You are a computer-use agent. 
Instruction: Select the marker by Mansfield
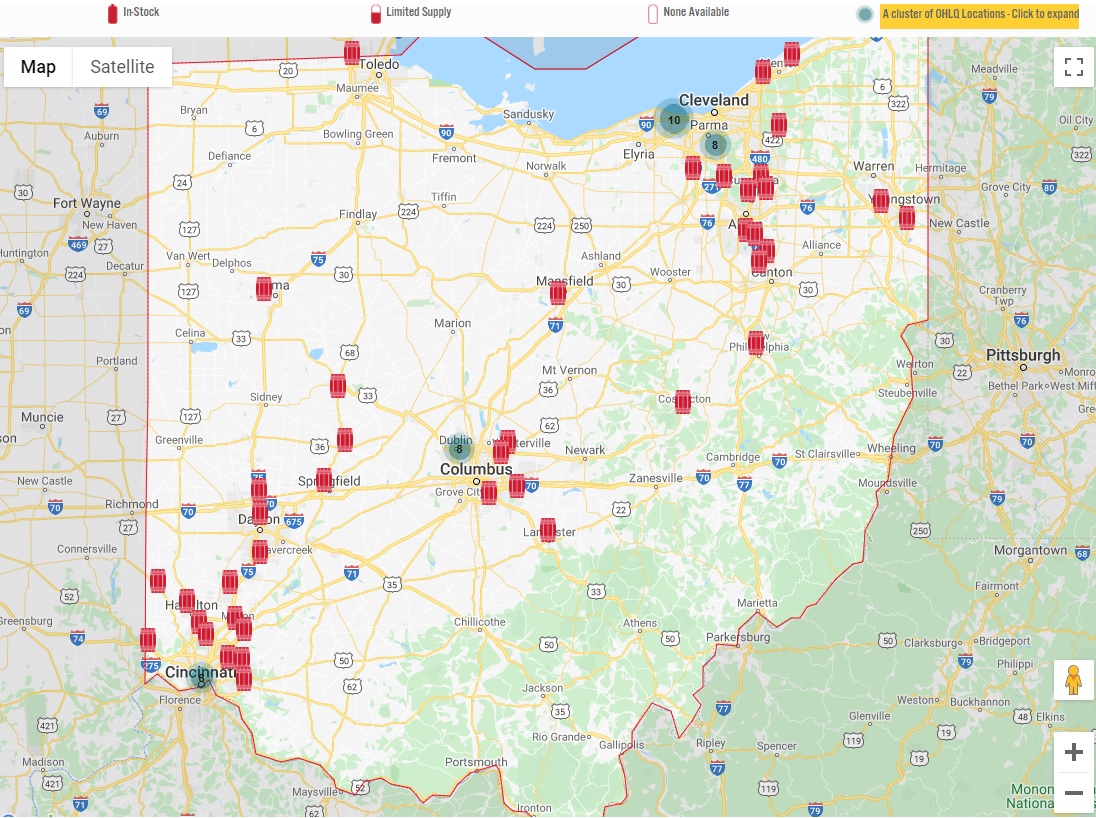tap(557, 291)
